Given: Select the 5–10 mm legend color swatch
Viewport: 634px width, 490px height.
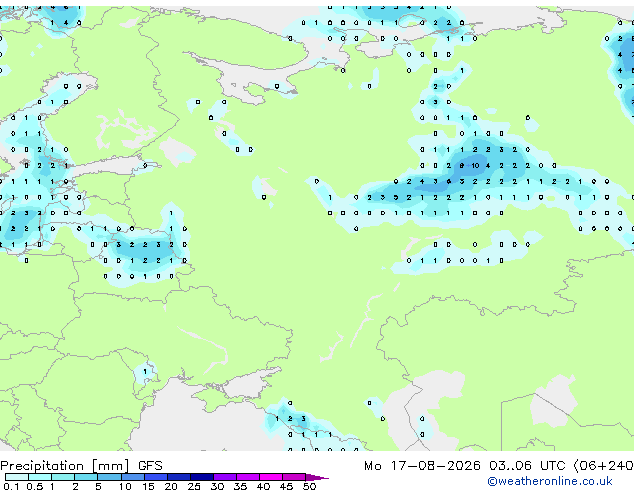Looking at the screenshot, I should (x=109, y=477).
